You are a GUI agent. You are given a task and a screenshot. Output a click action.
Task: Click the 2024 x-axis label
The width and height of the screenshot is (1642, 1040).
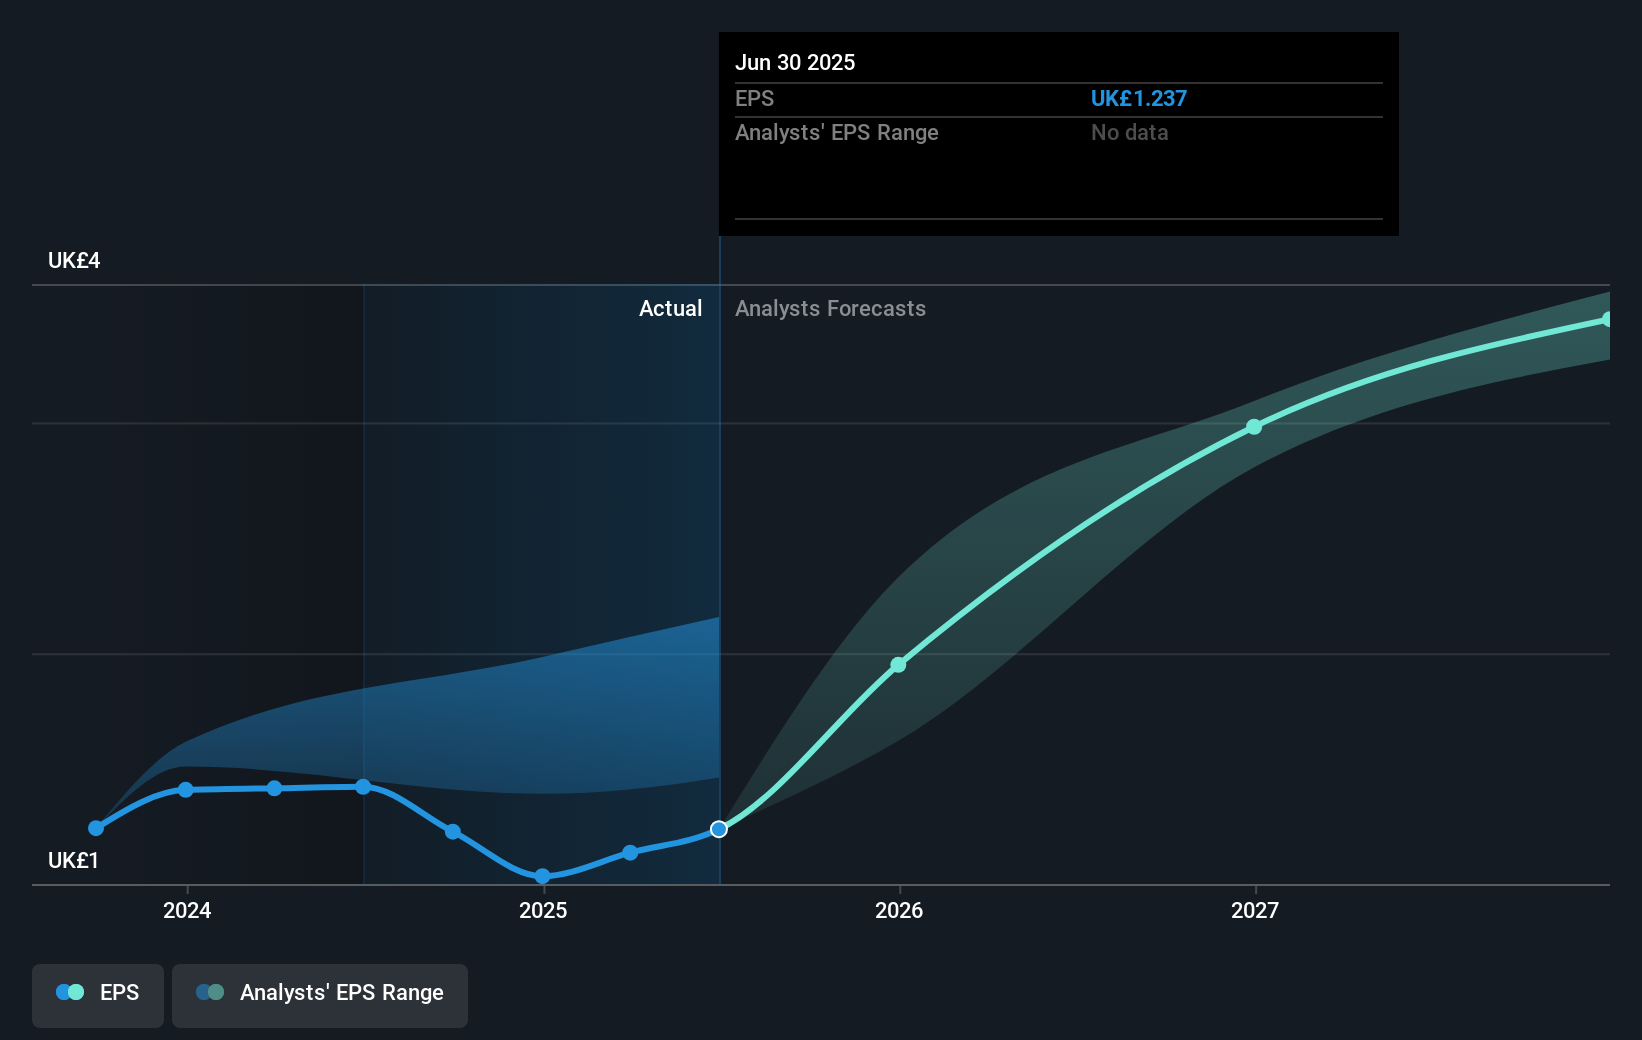pos(187,910)
